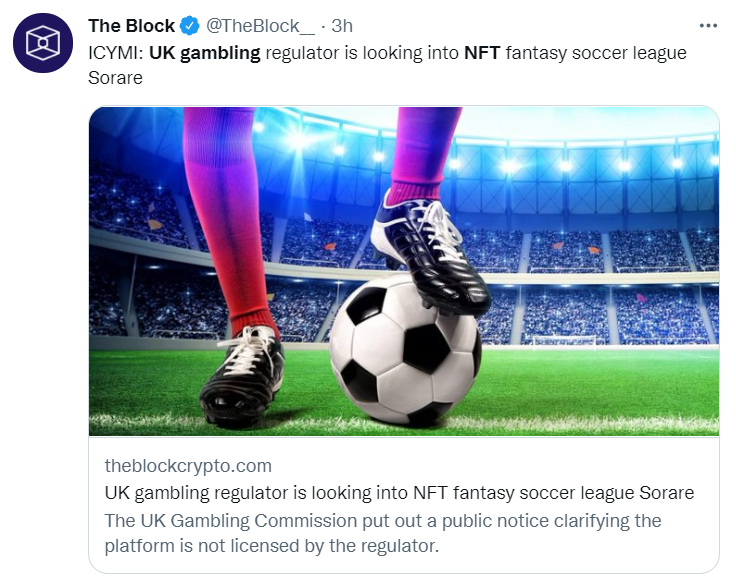The image size is (736, 582).
Task: Click the cleat resting on the ball
Action: click(x=429, y=253)
